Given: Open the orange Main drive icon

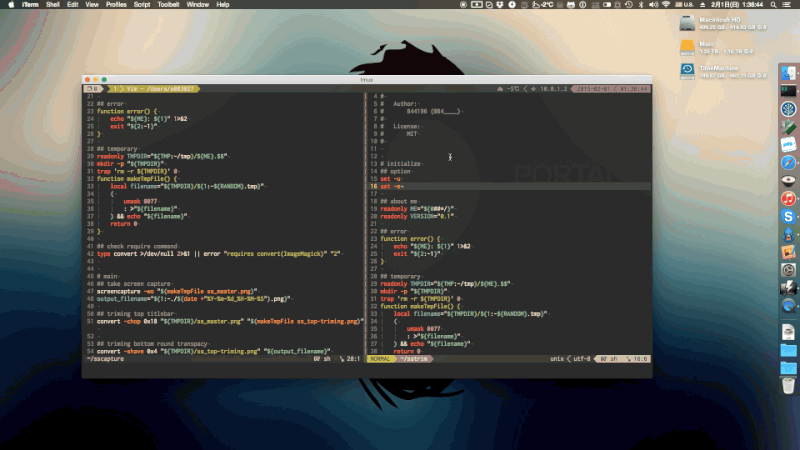Looking at the screenshot, I should [x=688, y=46].
